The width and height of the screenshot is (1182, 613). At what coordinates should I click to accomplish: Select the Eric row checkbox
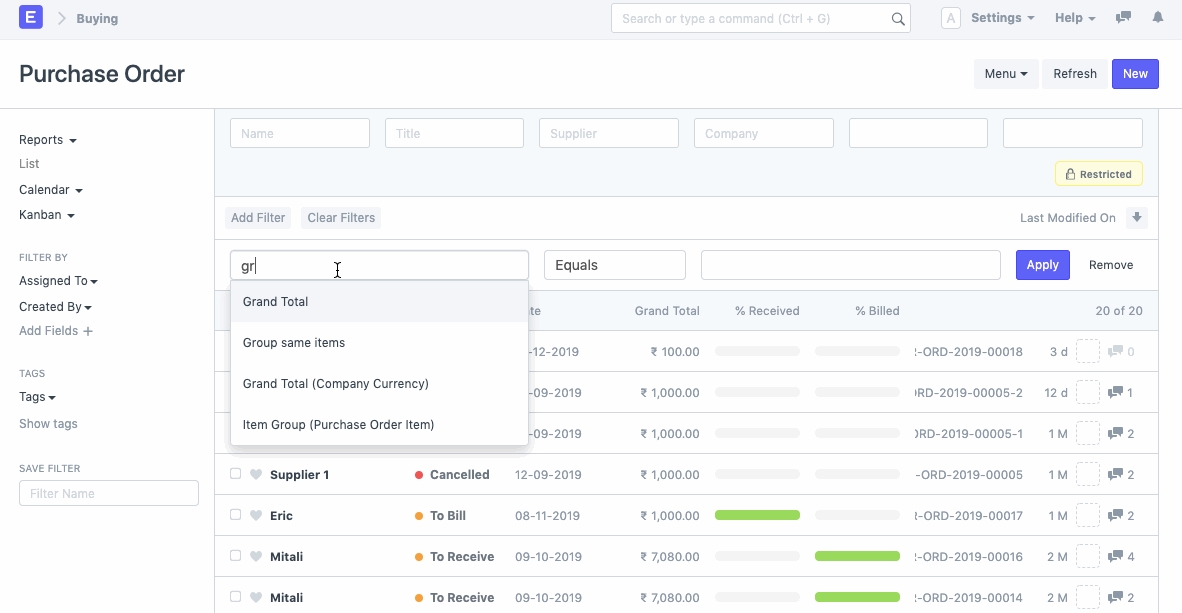pos(236,515)
